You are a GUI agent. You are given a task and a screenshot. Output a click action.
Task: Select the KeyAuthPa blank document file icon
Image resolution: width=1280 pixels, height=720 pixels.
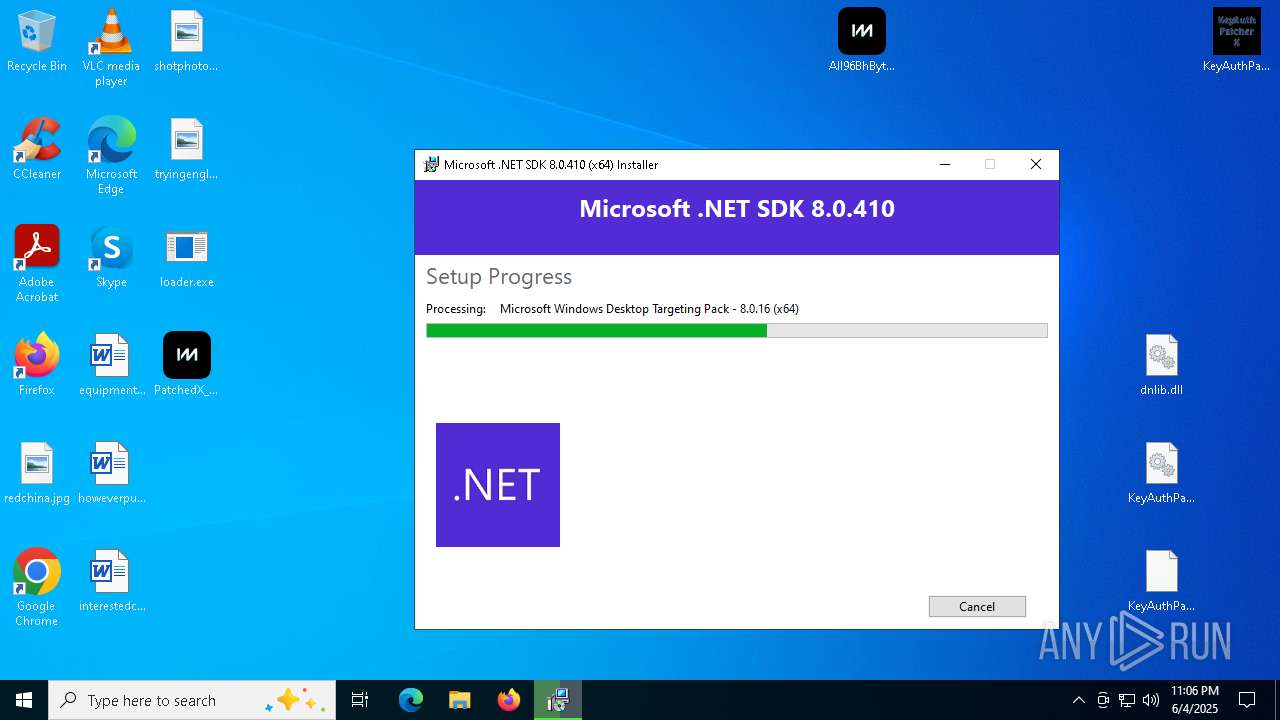(1161, 582)
